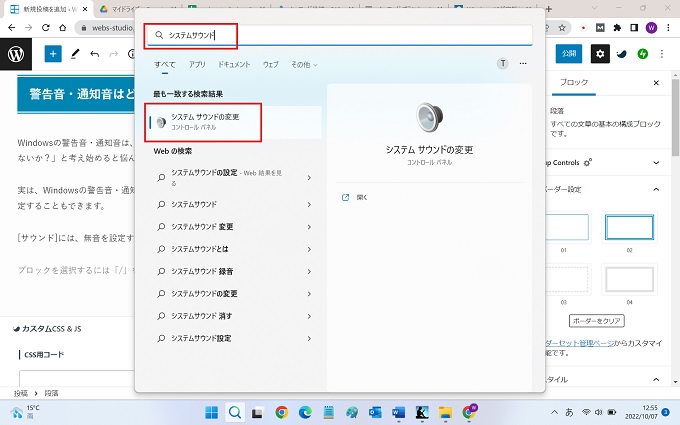This screenshot has width=680, height=425.
Task: Open the search panel three-dot options
Action: (x=523, y=64)
